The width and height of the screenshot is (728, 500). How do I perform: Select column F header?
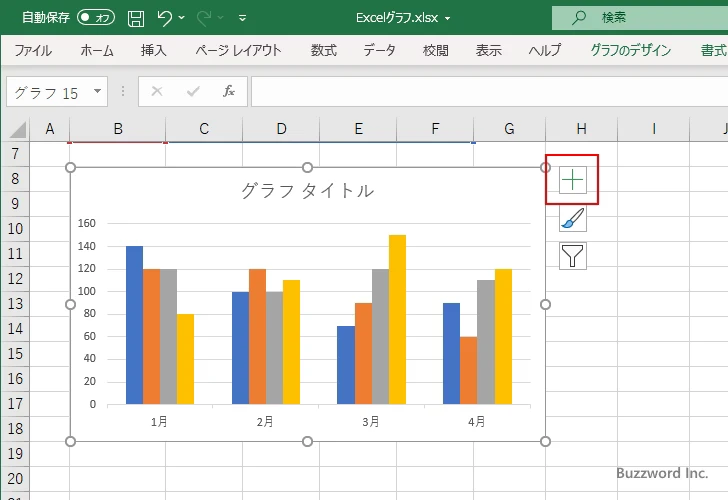pyautogui.click(x=435, y=129)
